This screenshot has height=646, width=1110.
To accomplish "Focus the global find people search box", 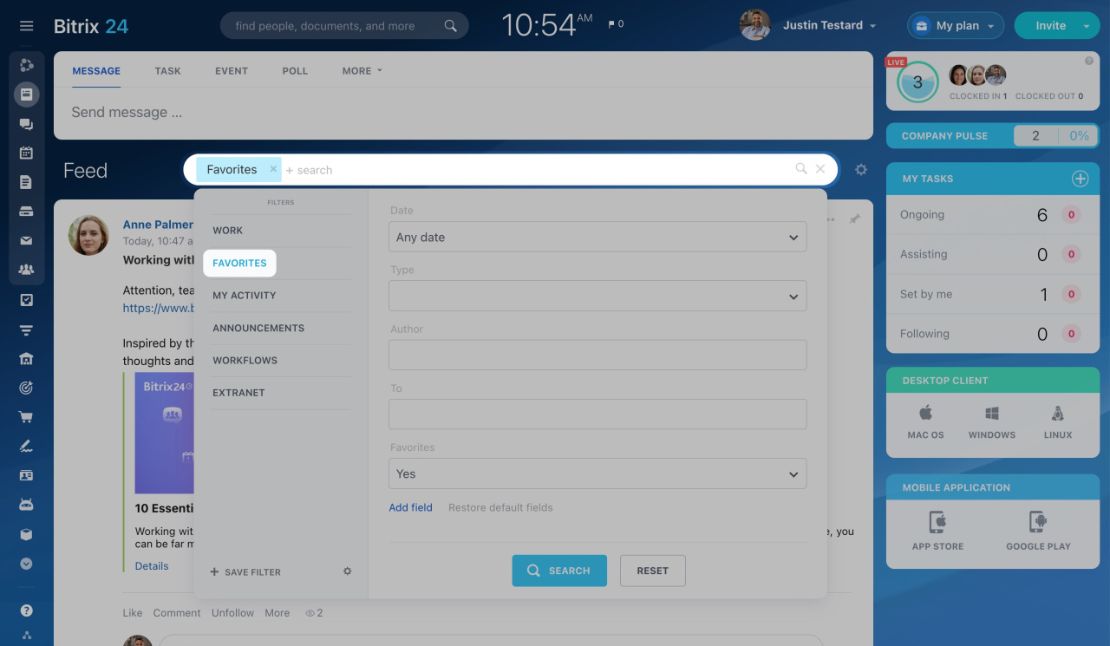I will tap(344, 25).
